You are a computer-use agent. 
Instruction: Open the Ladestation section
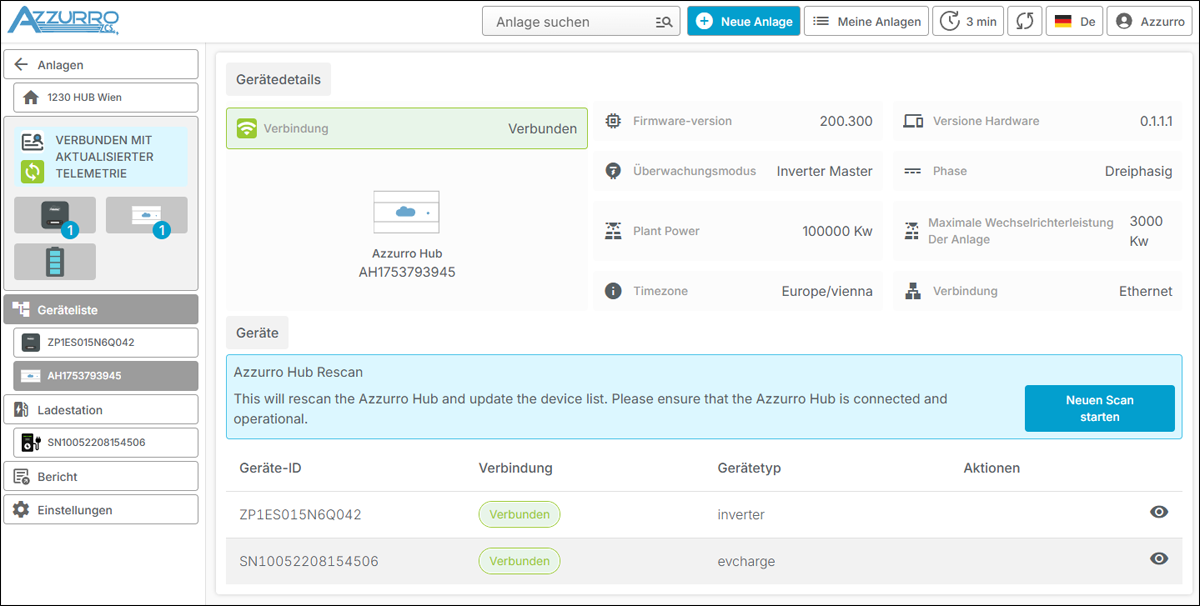tap(101, 409)
